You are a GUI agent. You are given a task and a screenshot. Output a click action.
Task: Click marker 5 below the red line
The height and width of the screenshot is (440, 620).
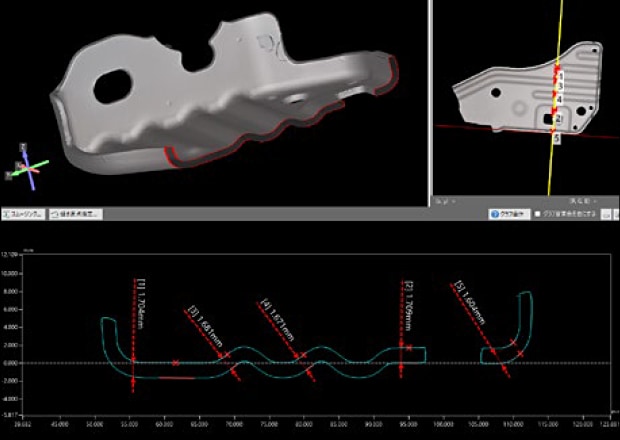click(557, 138)
